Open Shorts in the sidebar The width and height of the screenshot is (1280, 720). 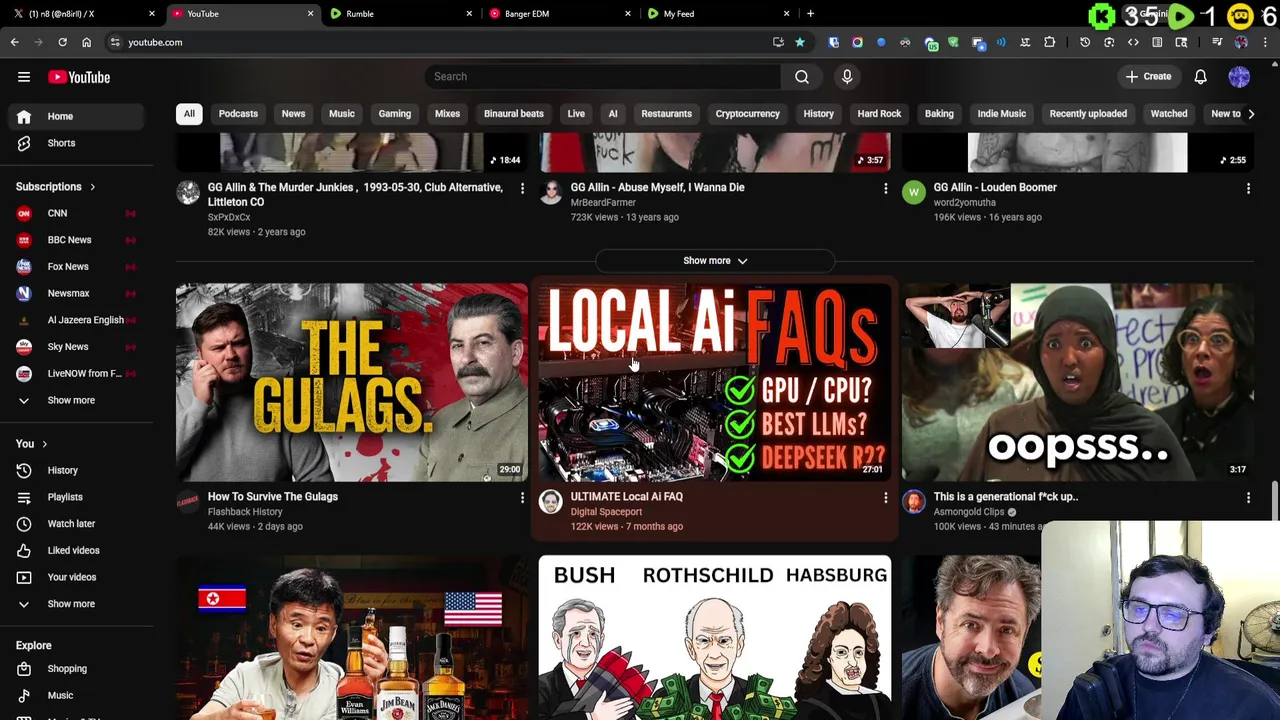76,143
